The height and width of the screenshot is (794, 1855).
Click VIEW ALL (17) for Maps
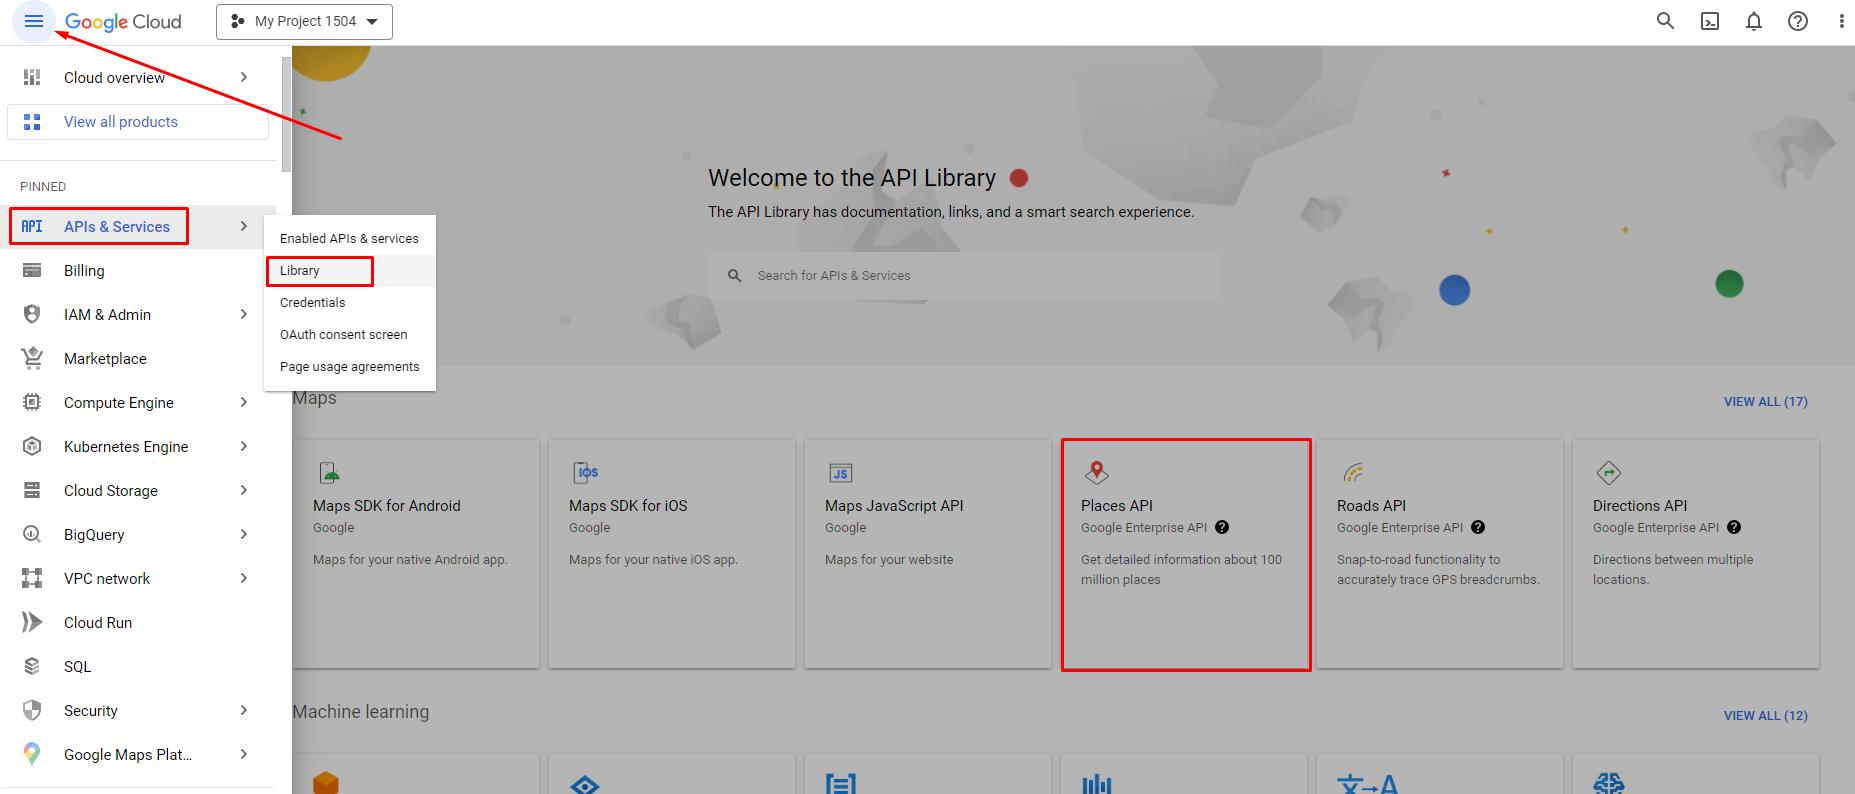pyautogui.click(x=1765, y=402)
